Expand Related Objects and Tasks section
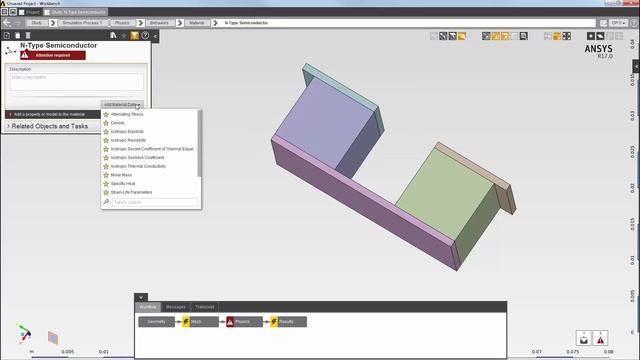 click(49, 127)
